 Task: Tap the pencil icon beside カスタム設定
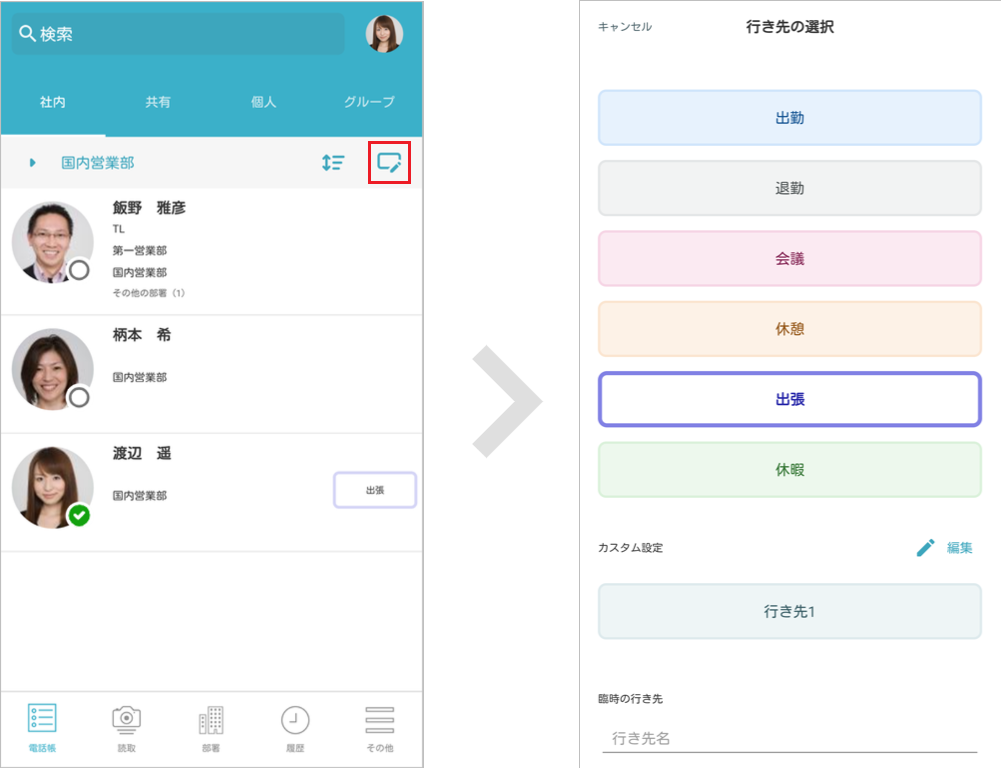(x=925, y=547)
